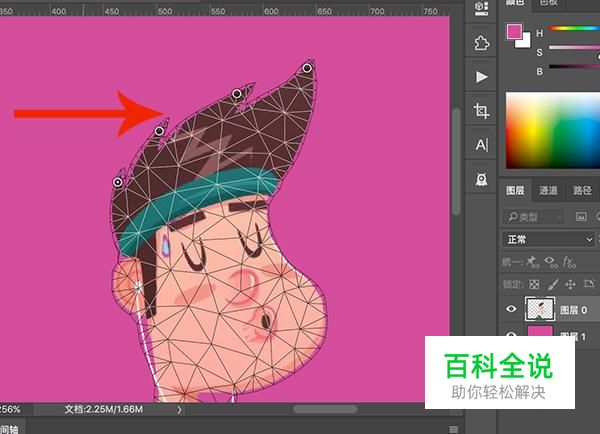Open the plug-ins puzzle piece panel icon

481,43
